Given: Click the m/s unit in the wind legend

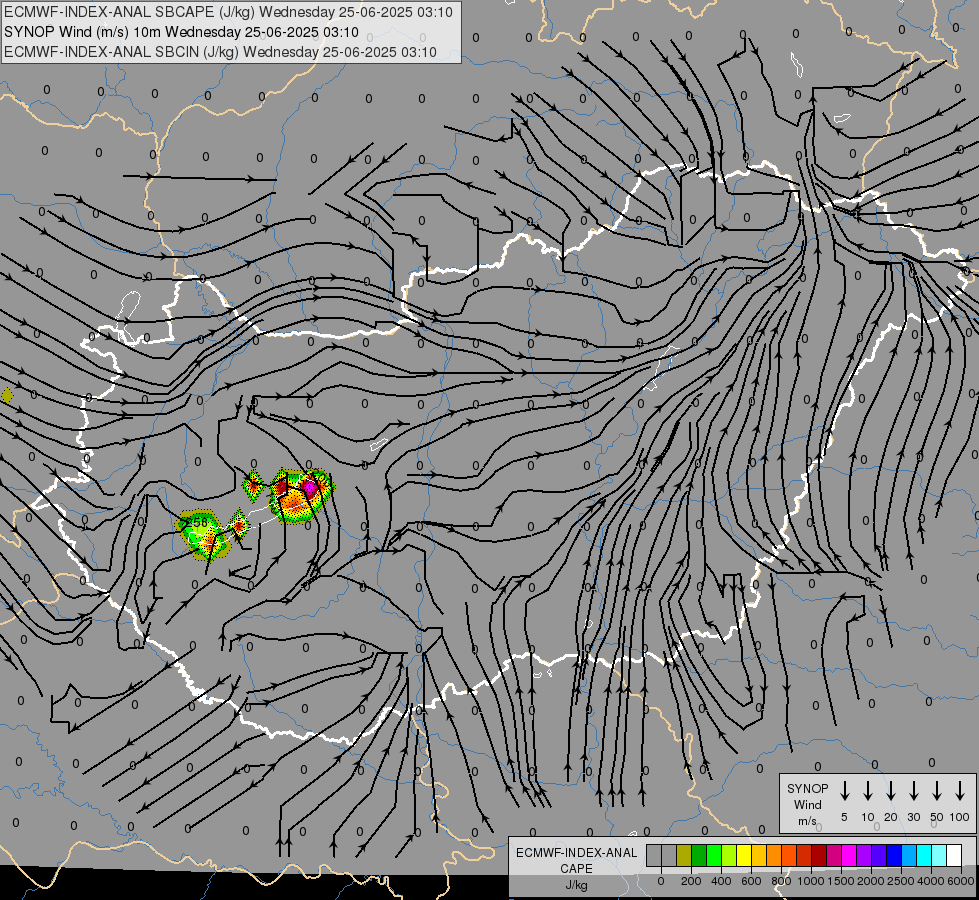Looking at the screenshot, I should pyautogui.click(x=807, y=821).
